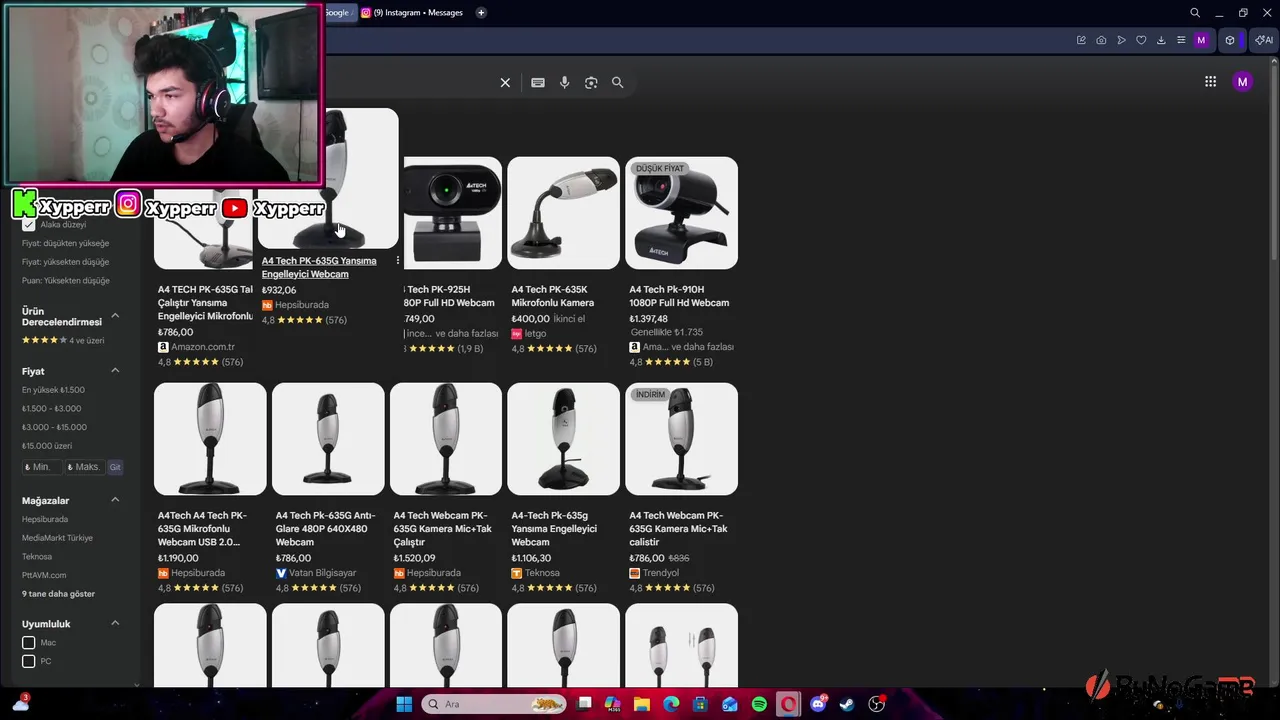Open the extensions cube icon
This screenshot has height=720, width=1280.
tap(1230, 40)
